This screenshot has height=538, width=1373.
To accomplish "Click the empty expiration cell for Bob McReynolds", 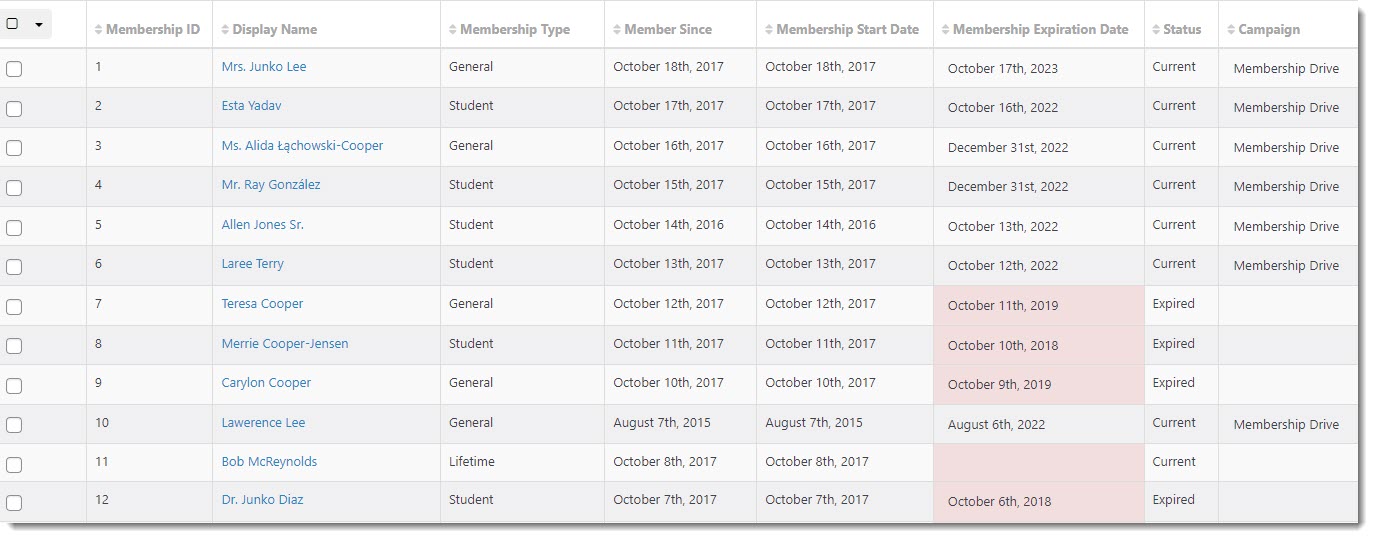I will tap(1038, 463).
